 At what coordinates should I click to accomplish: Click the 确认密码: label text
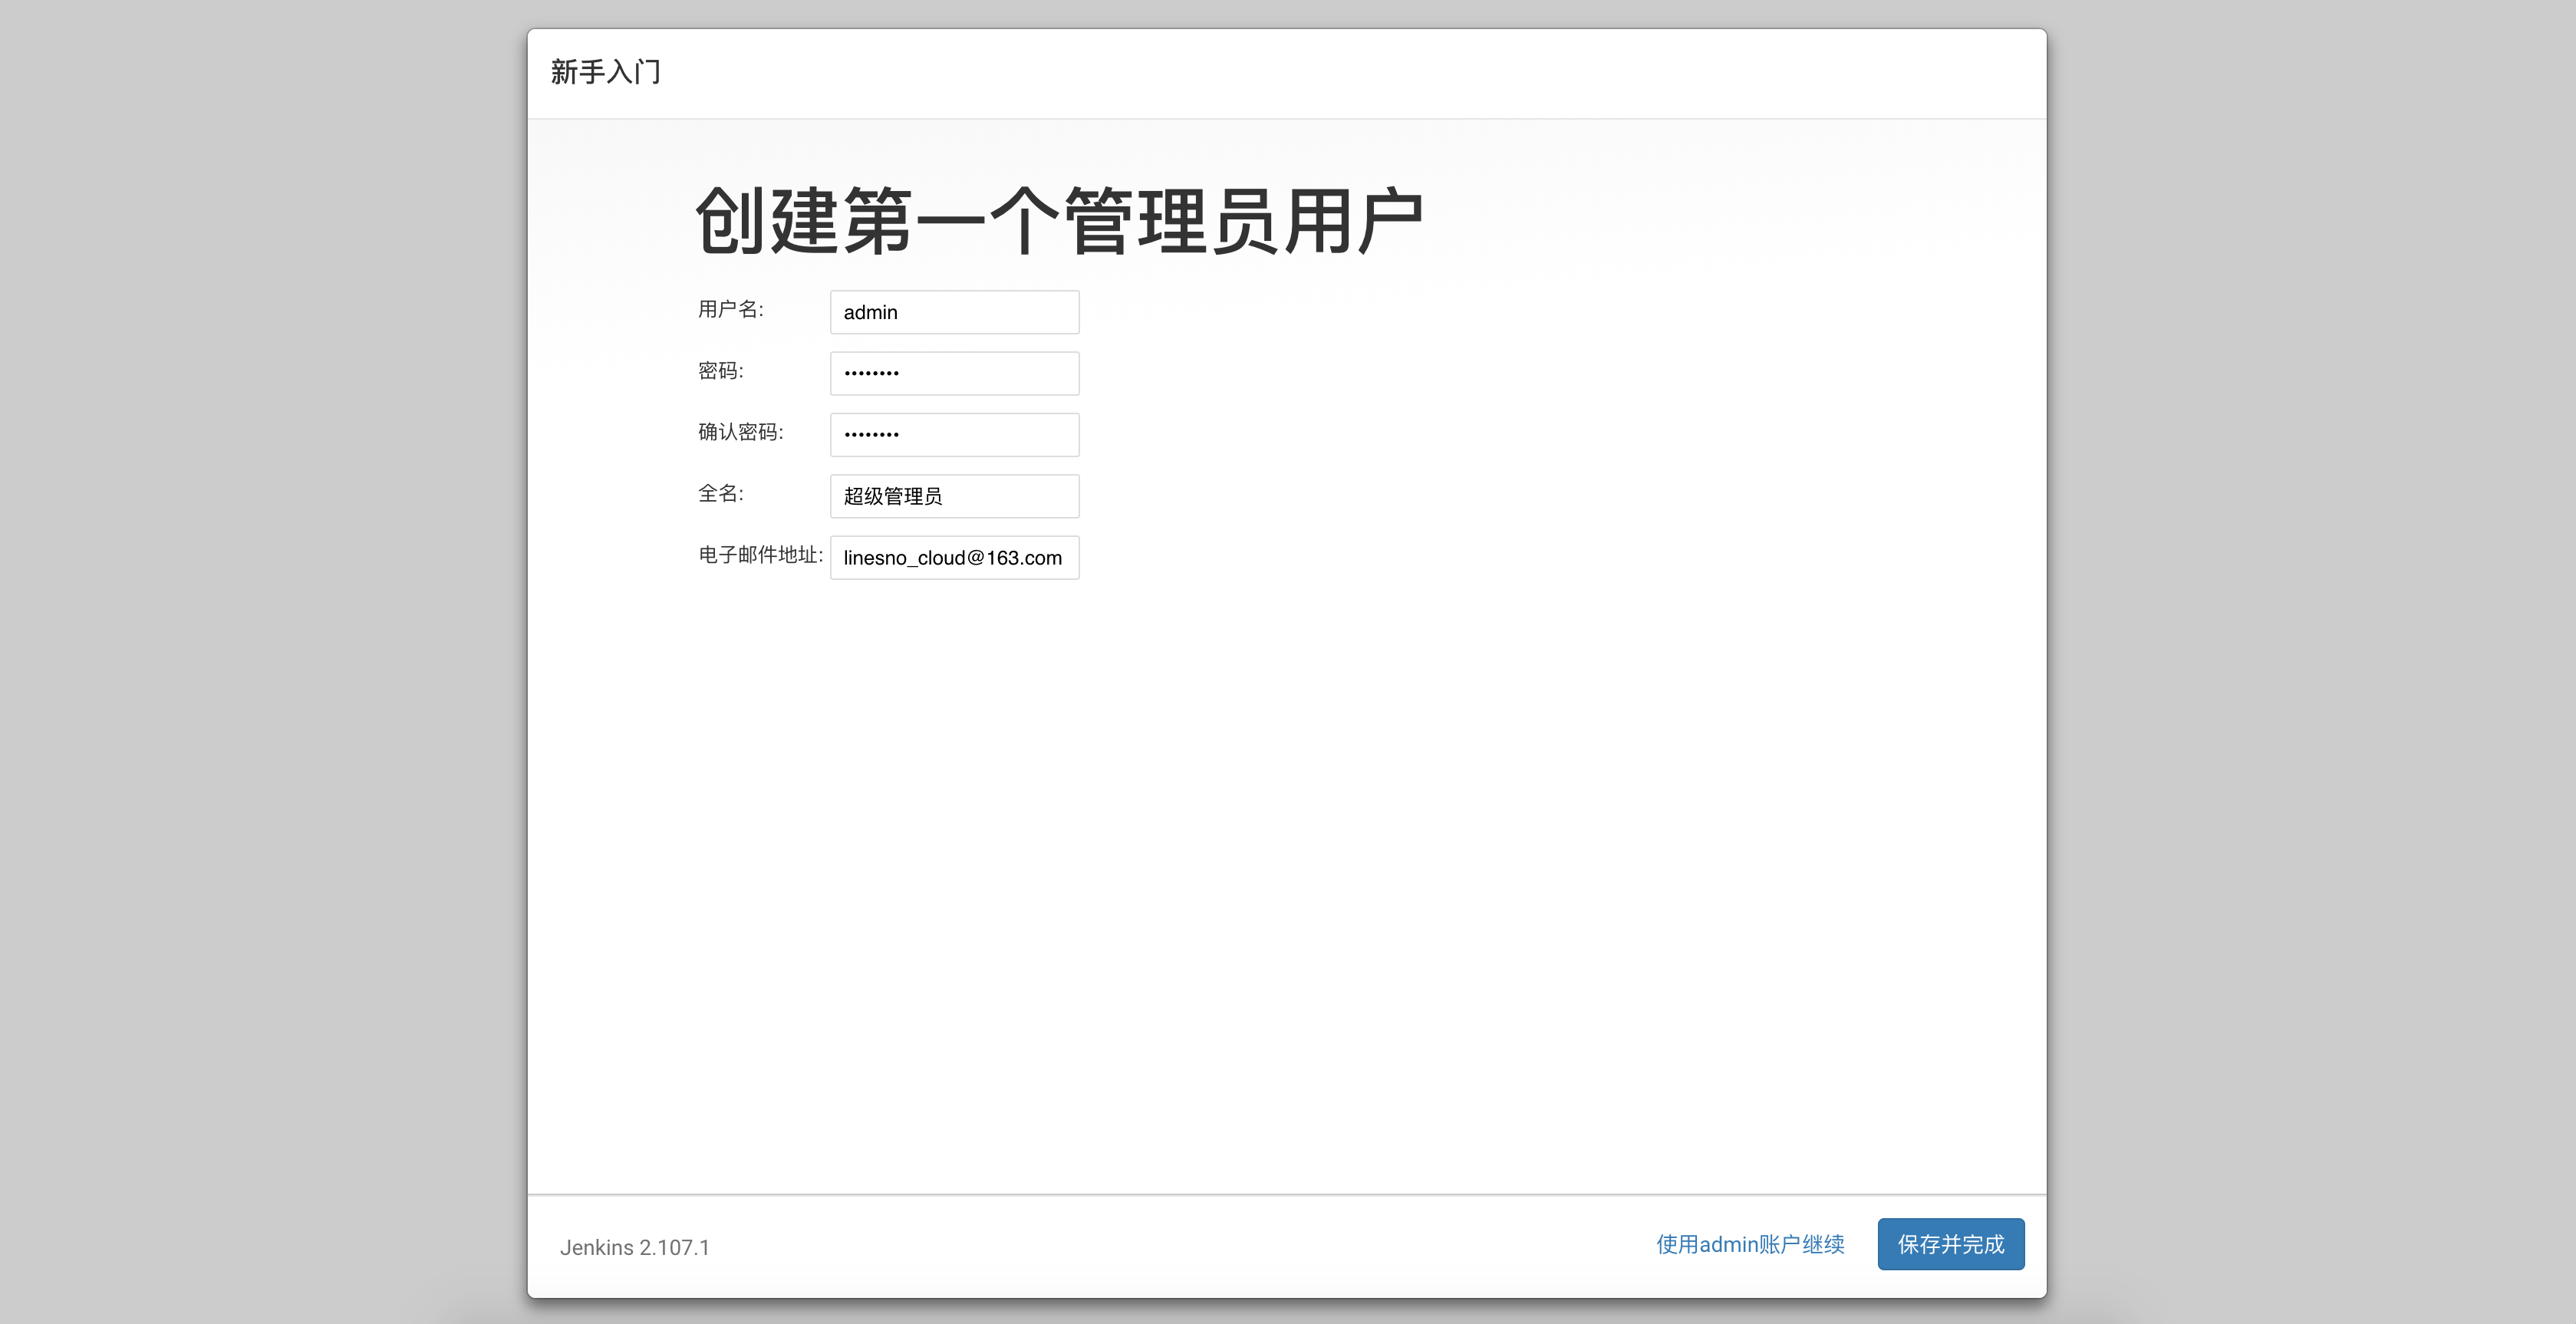[740, 432]
